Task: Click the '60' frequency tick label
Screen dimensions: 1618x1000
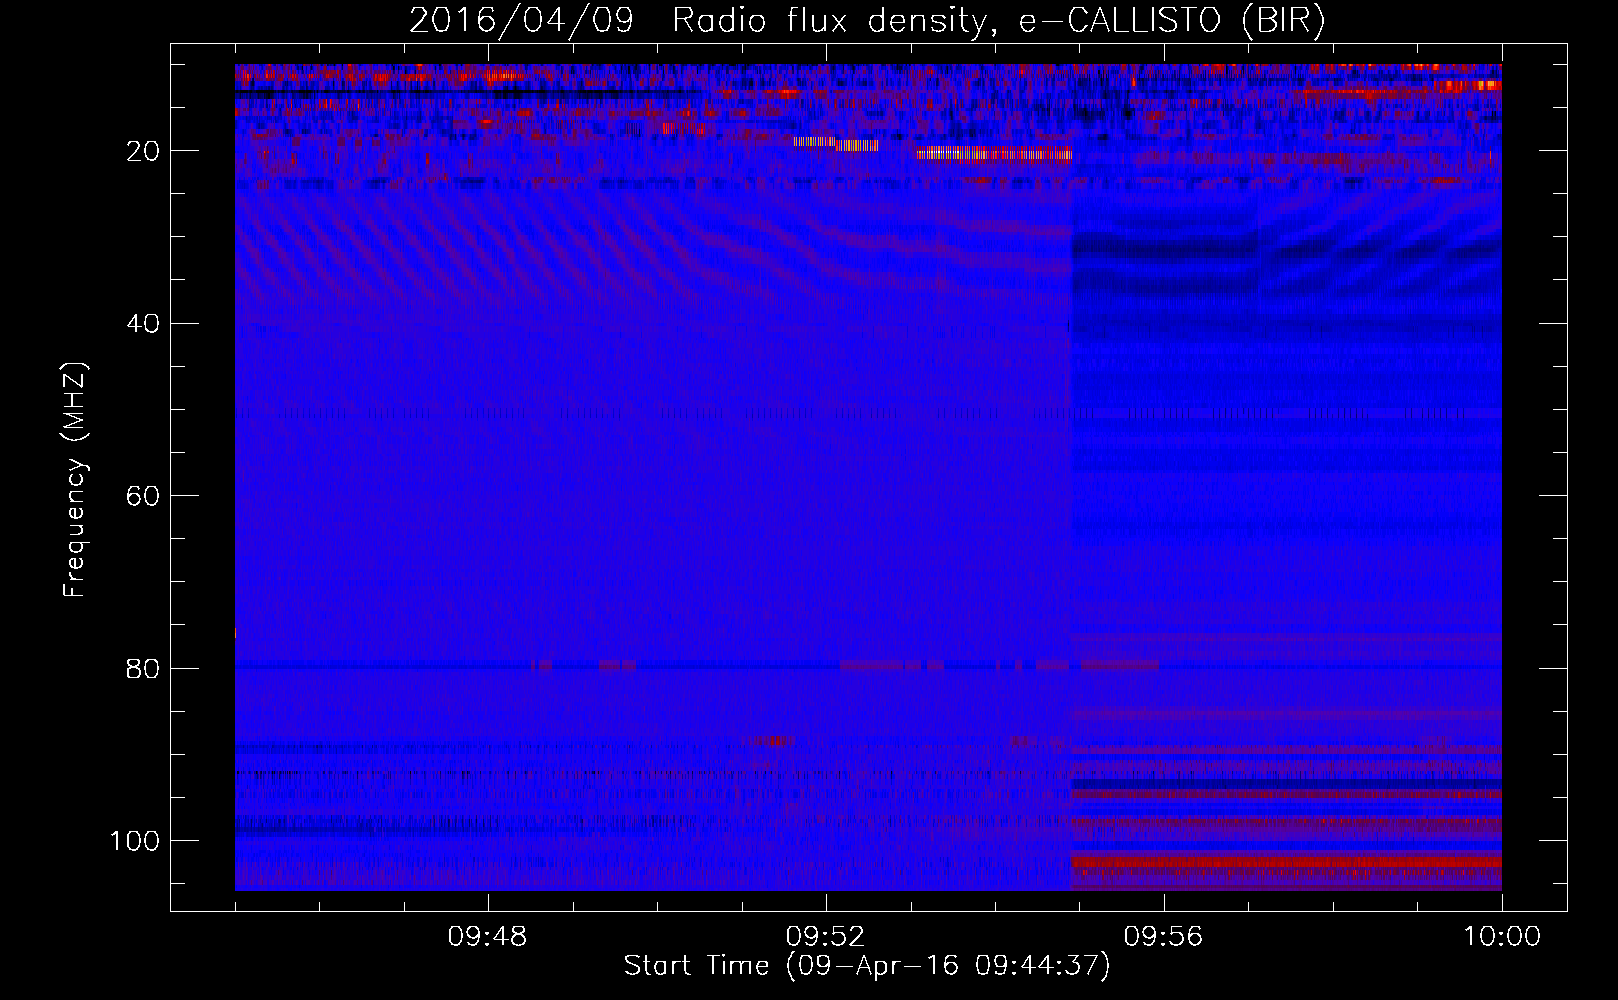Action: (144, 496)
